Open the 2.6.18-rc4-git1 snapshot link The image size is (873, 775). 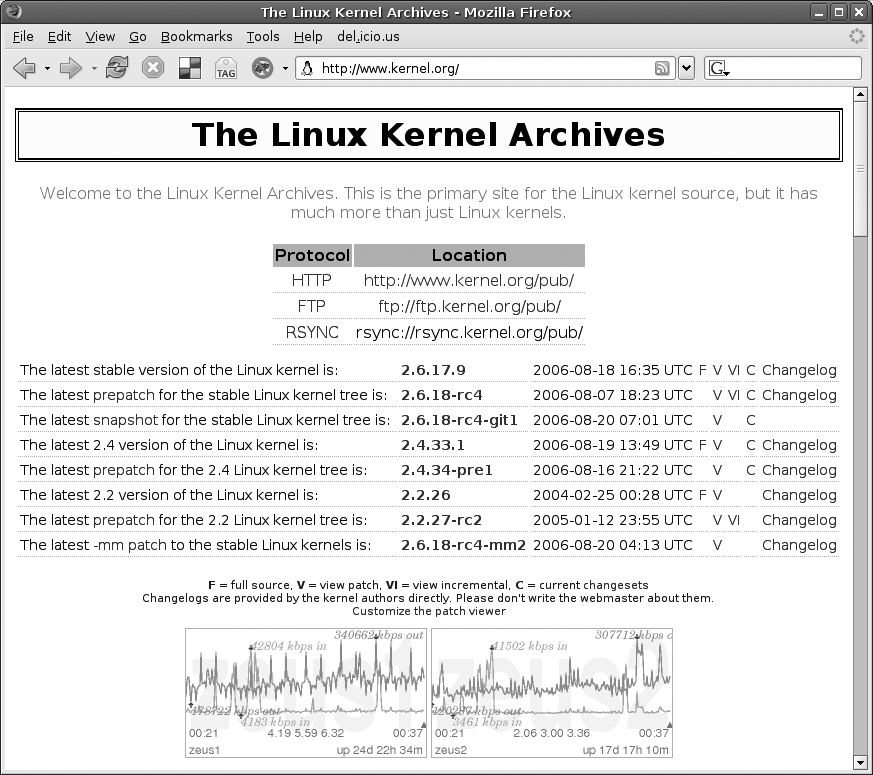pos(459,420)
